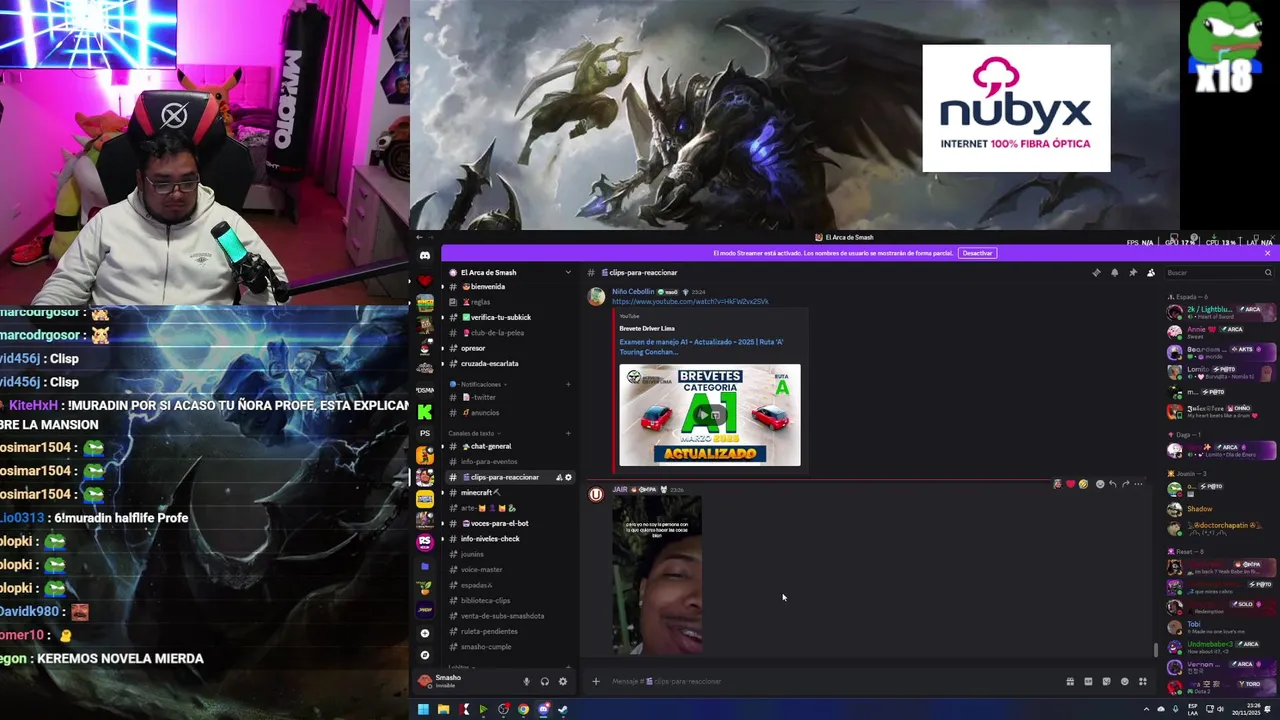Open server folder icon in server list
The width and height of the screenshot is (1280, 720).
coord(425,566)
